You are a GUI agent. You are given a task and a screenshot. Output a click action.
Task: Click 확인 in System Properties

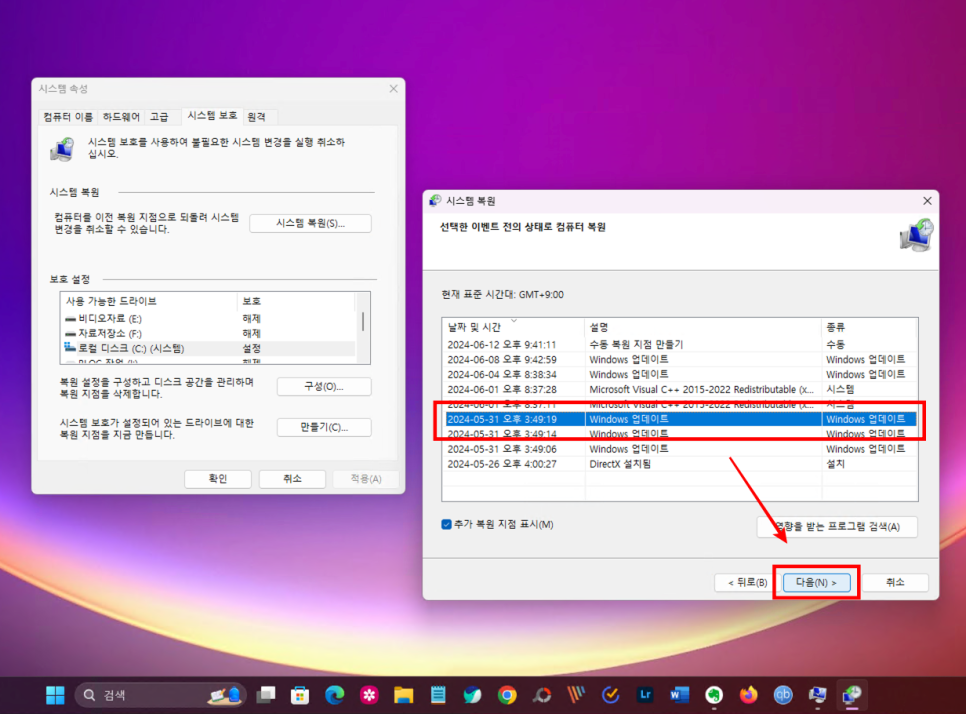coord(217,479)
